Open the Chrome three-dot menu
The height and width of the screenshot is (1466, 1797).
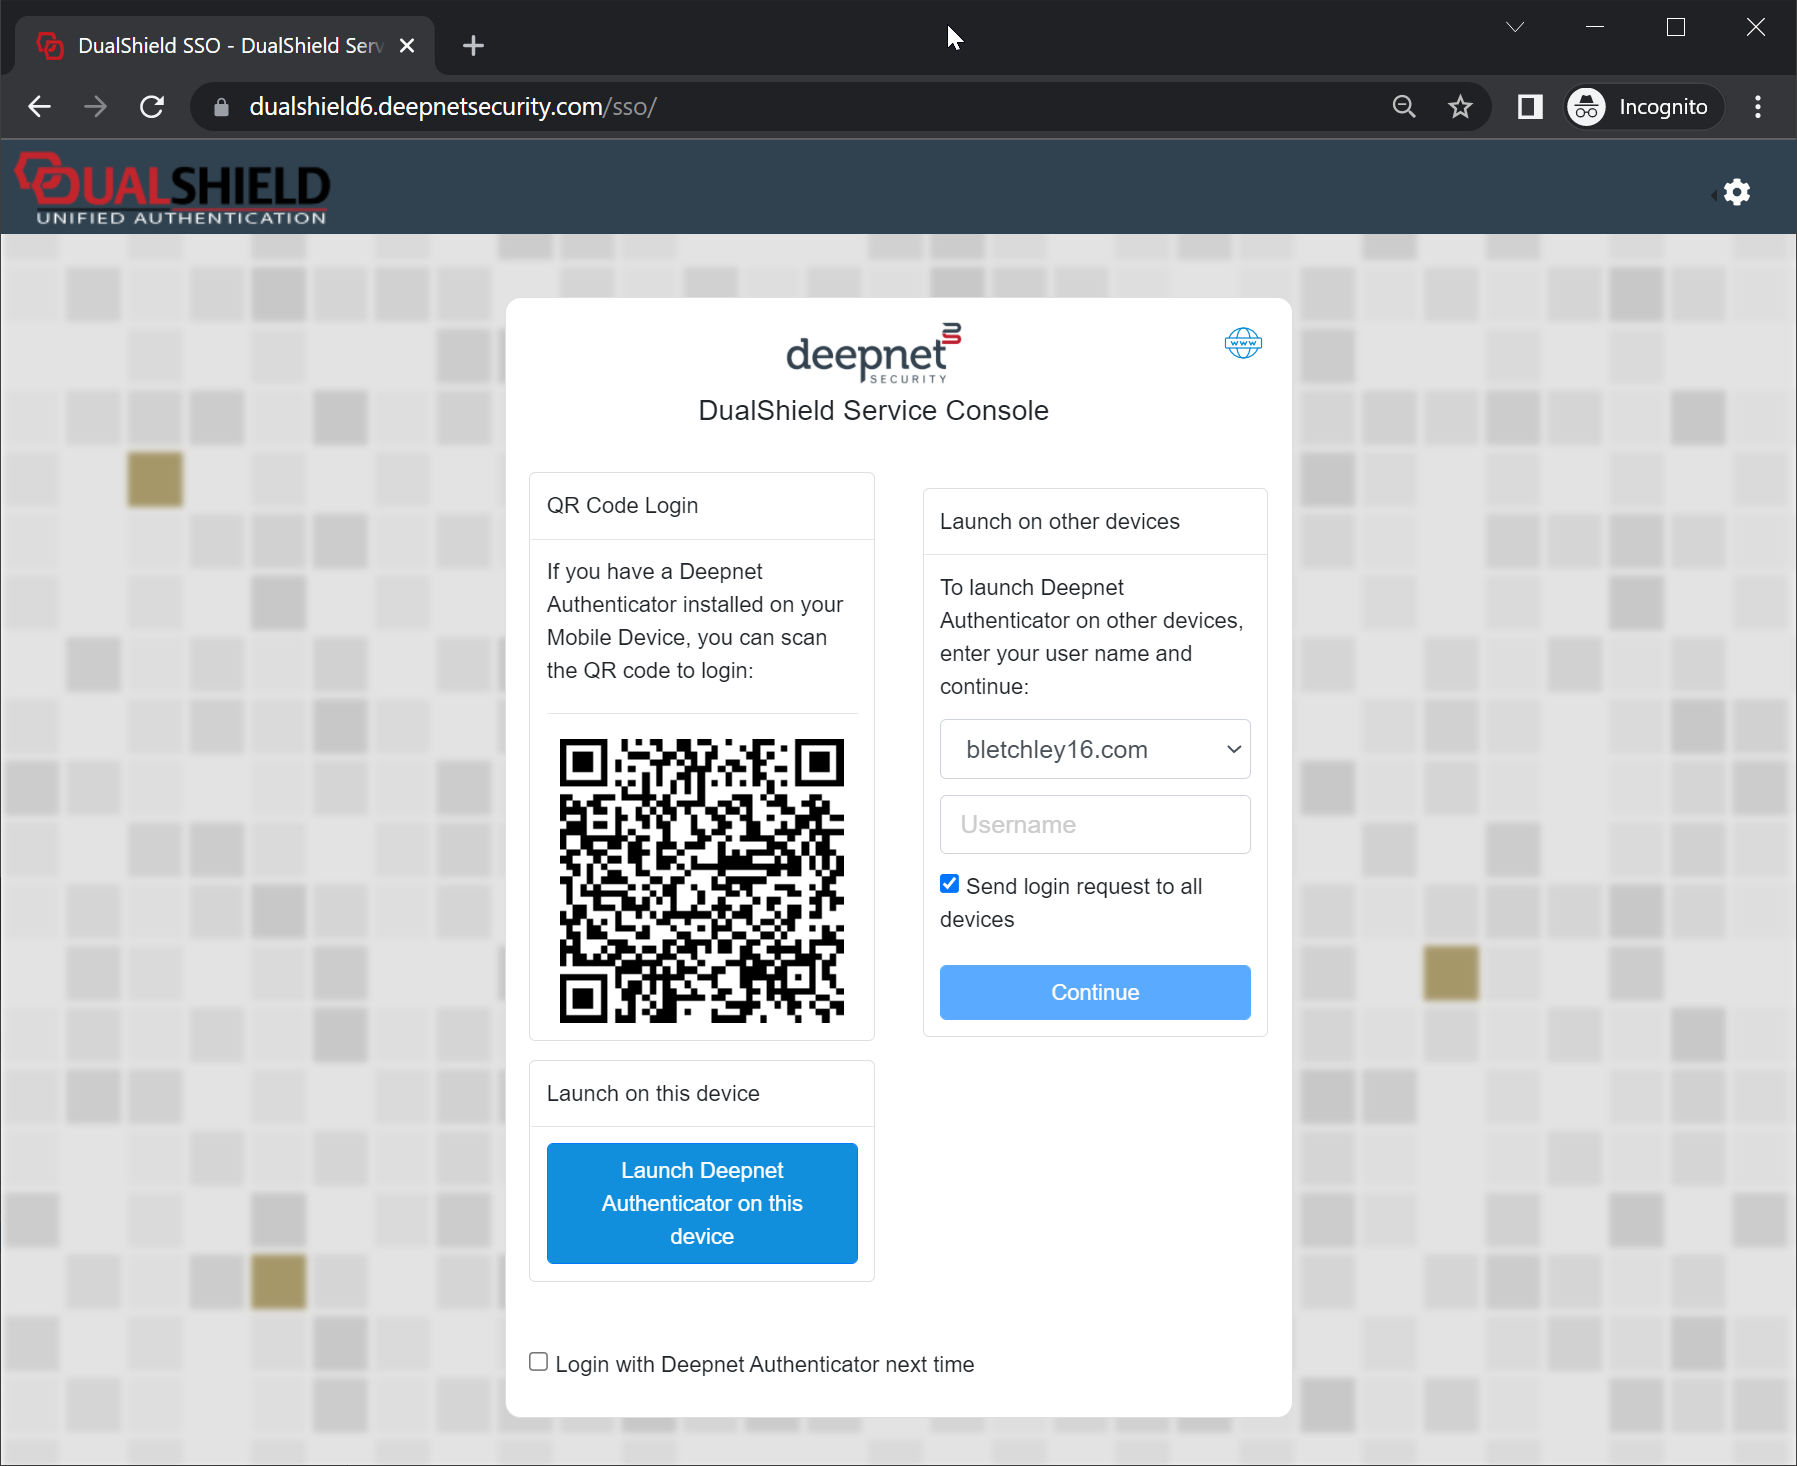coord(1757,107)
